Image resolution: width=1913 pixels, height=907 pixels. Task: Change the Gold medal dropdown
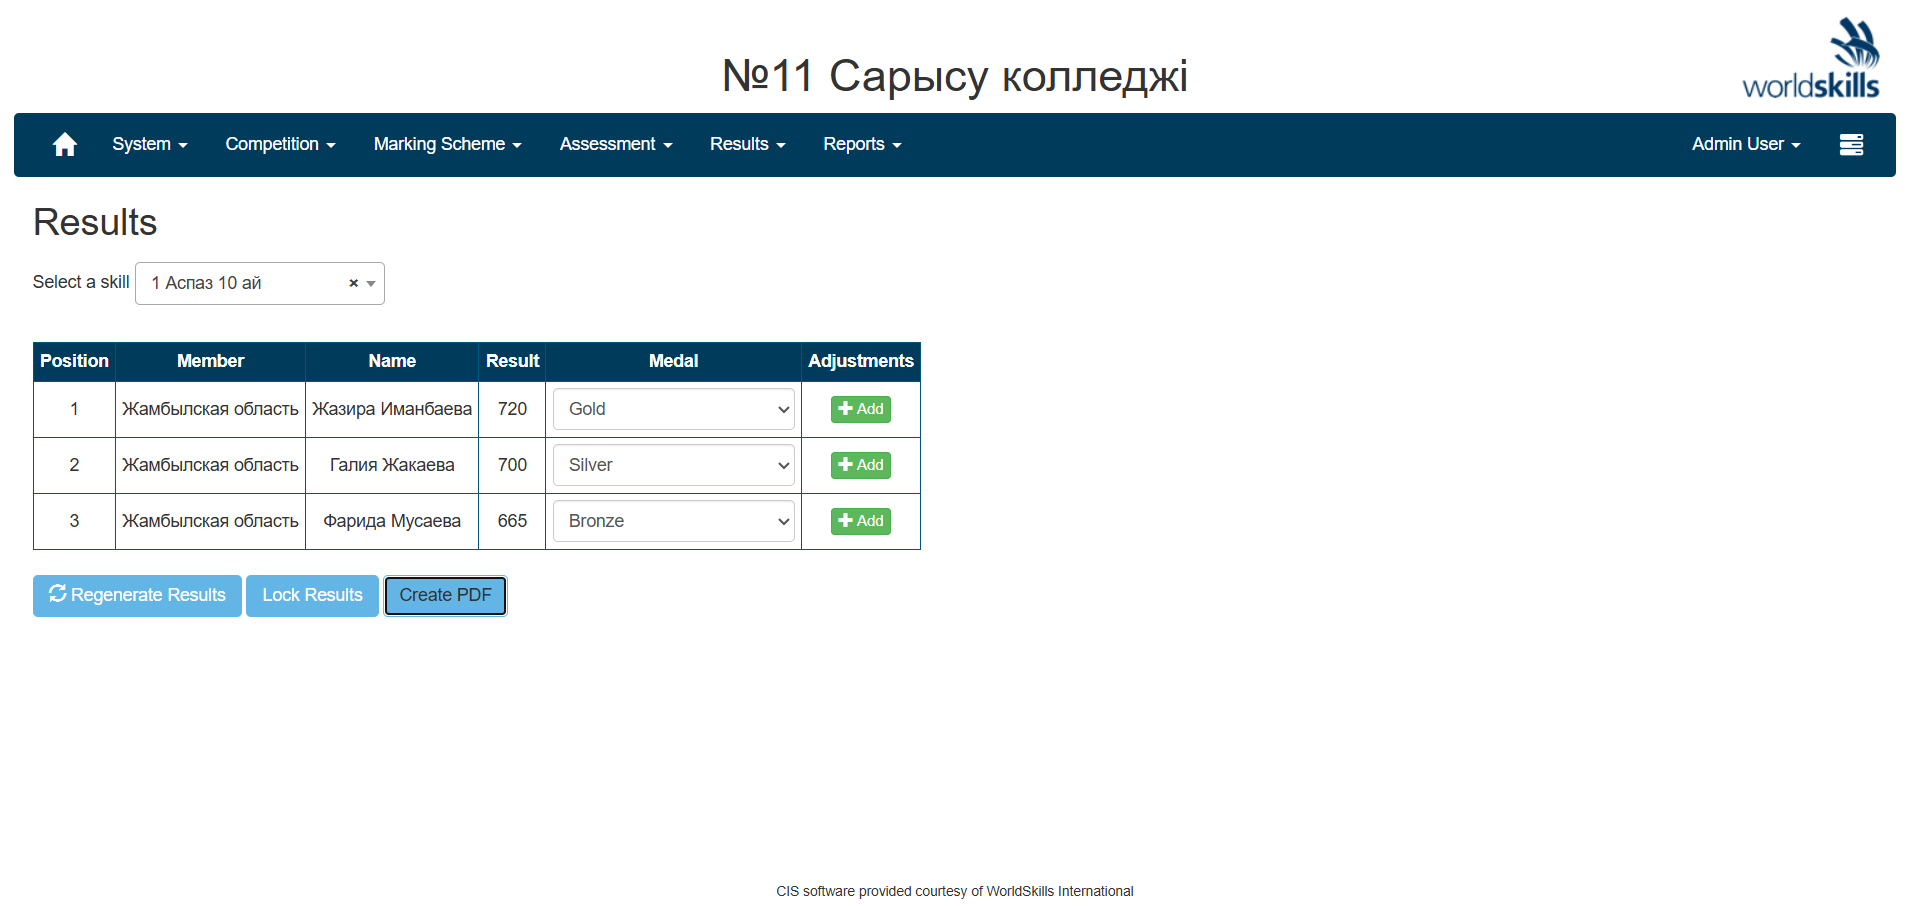pos(674,409)
